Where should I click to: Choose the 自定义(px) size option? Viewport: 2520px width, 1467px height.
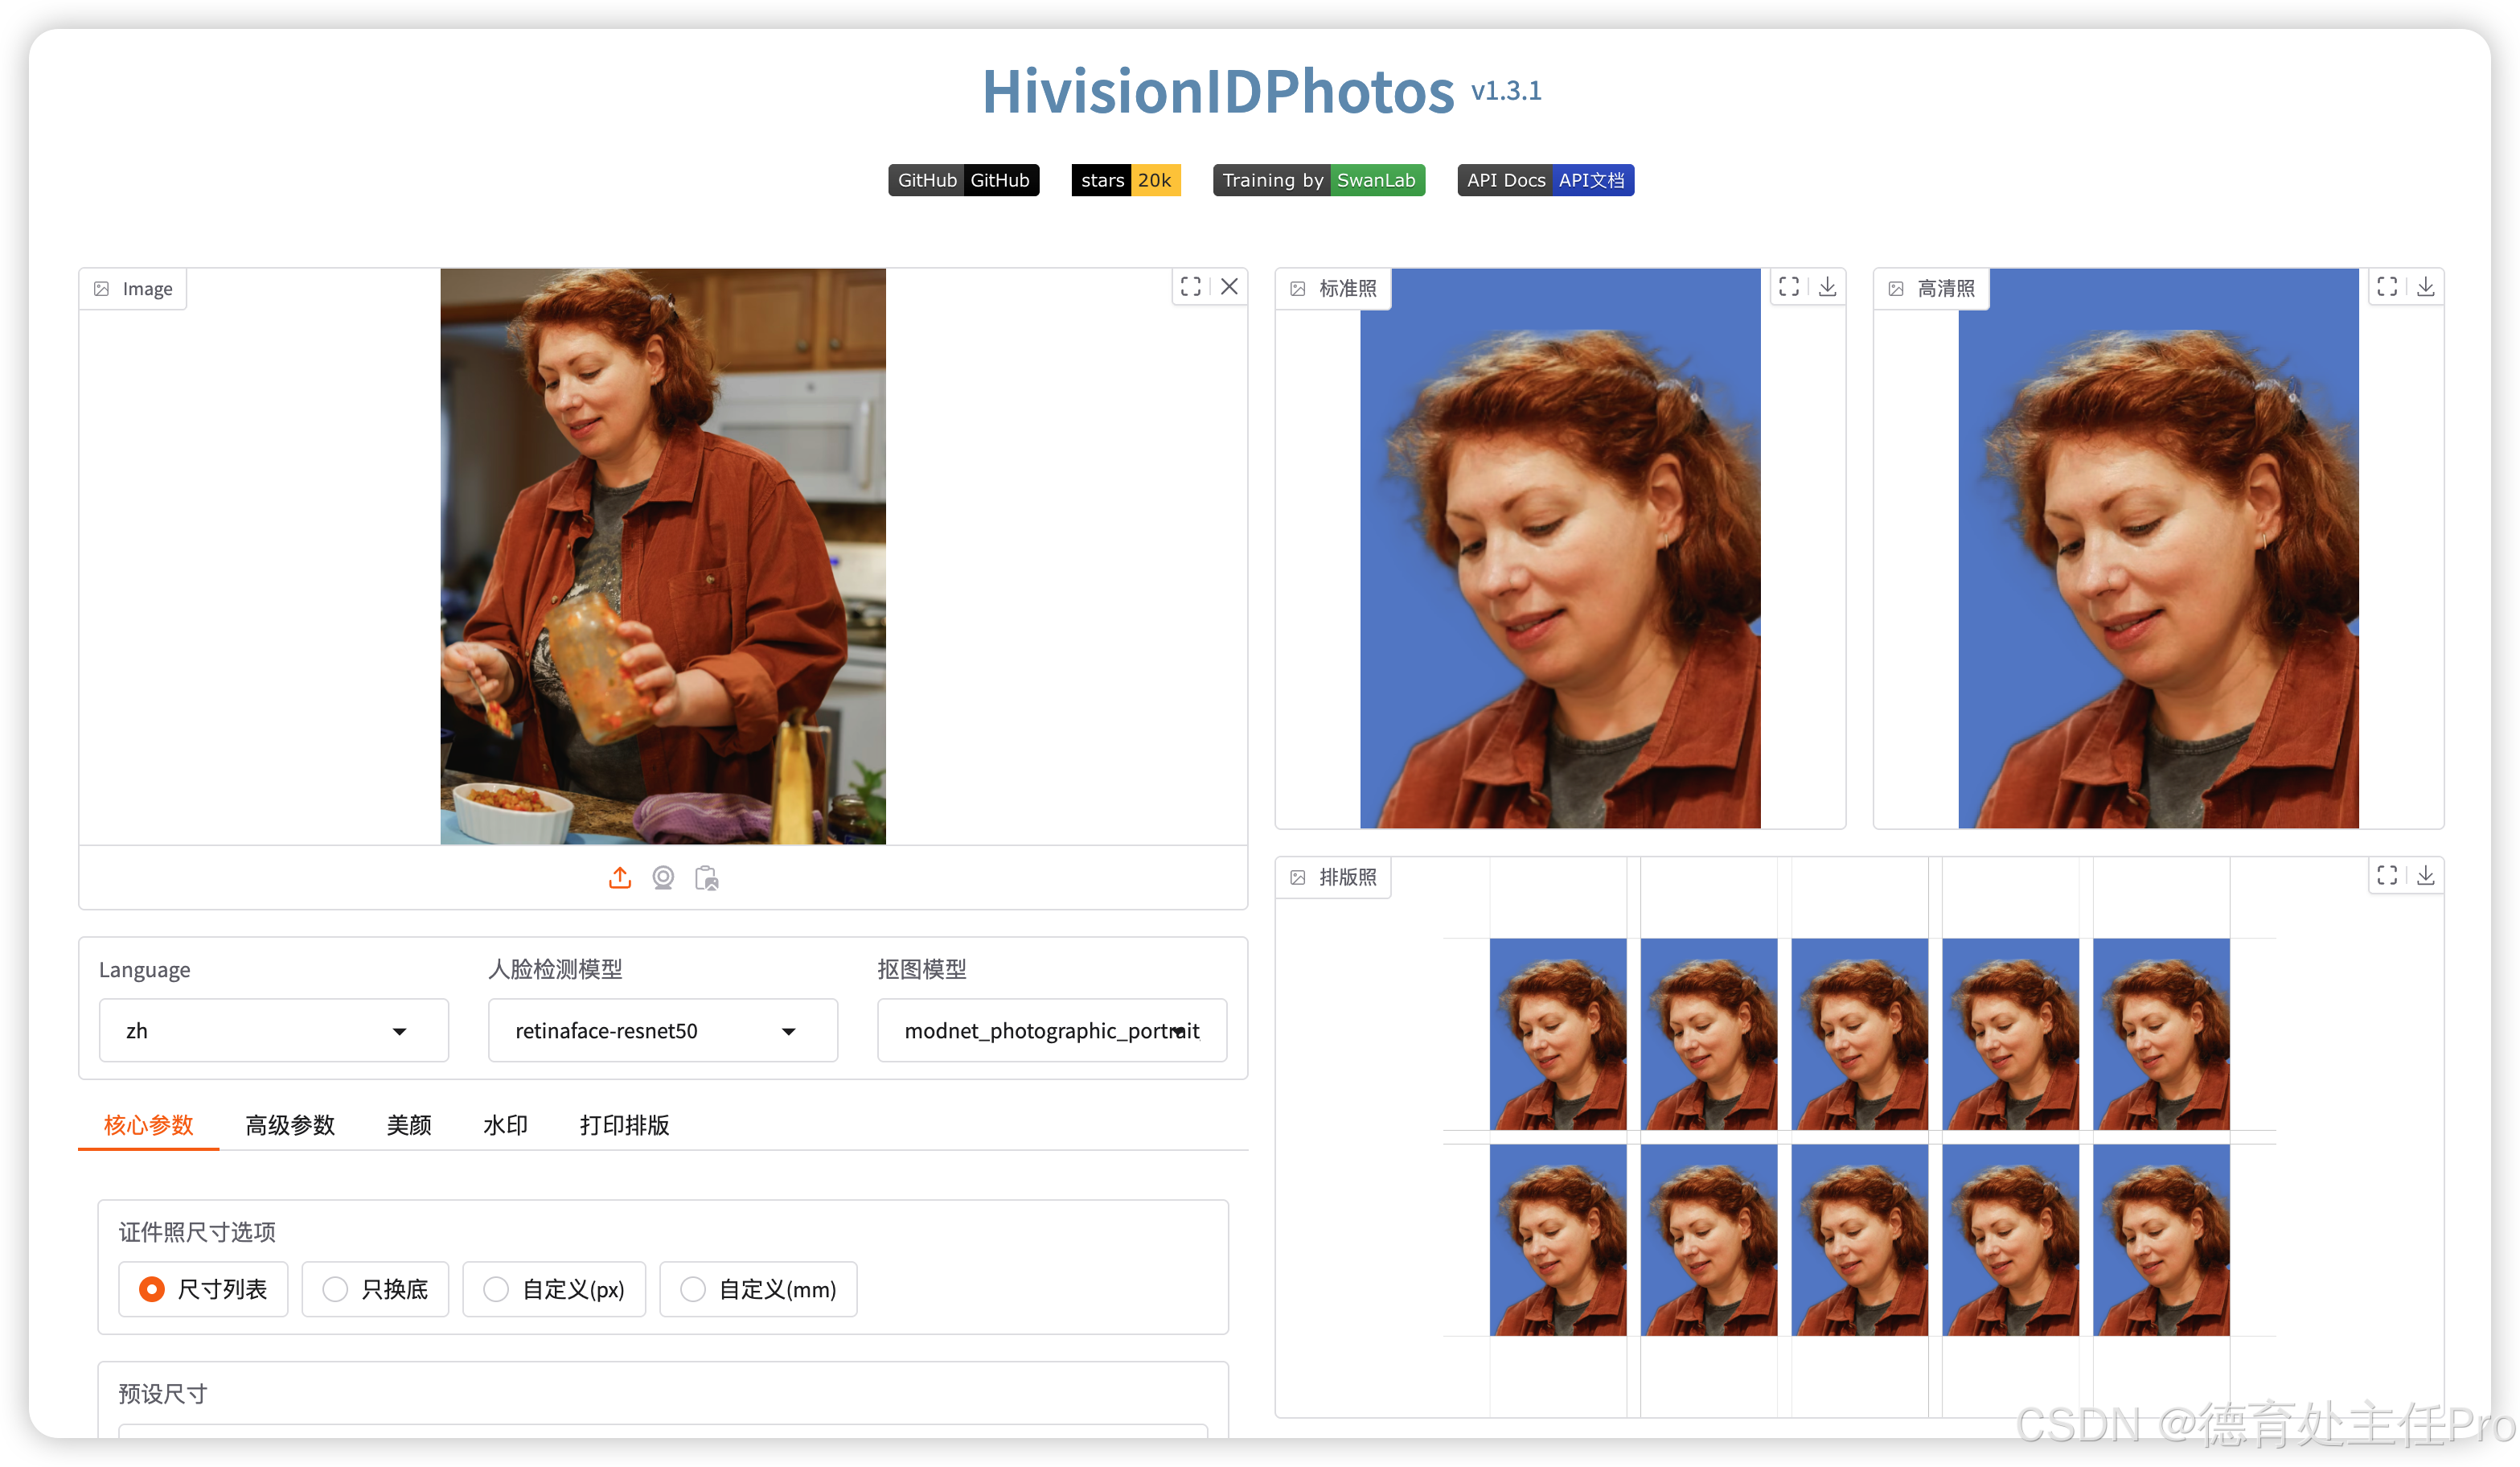tap(554, 1289)
